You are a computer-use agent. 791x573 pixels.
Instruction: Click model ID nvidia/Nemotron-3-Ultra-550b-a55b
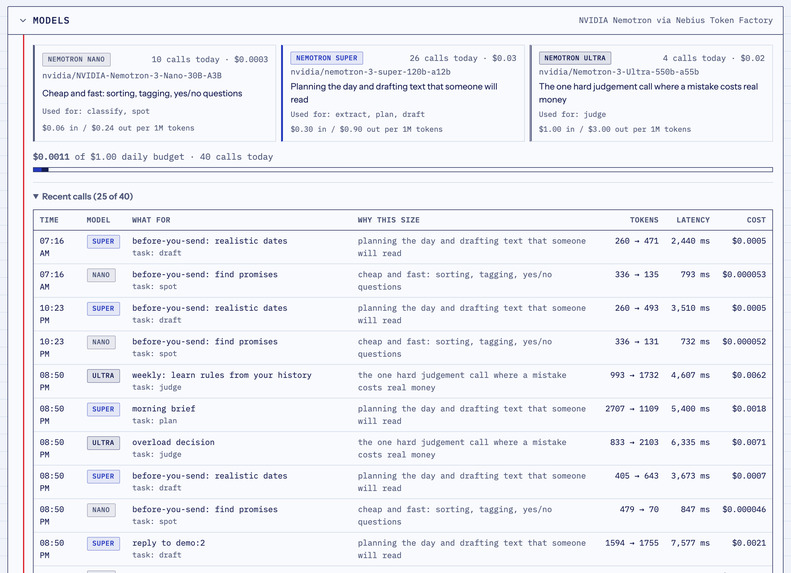(x=618, y=72)
